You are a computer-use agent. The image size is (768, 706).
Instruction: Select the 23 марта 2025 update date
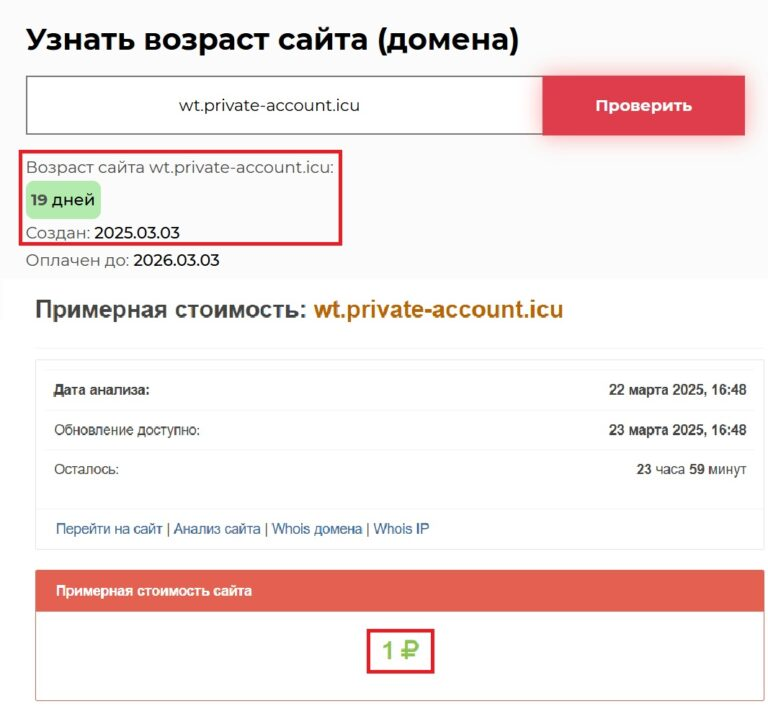click(x=677, y=429)
